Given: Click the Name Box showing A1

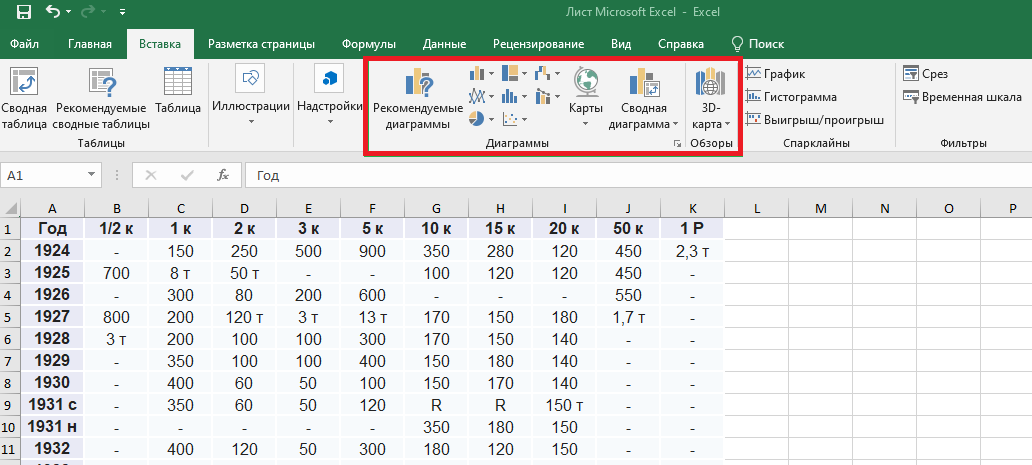Looking at the screenshot, I should (43, 176).
